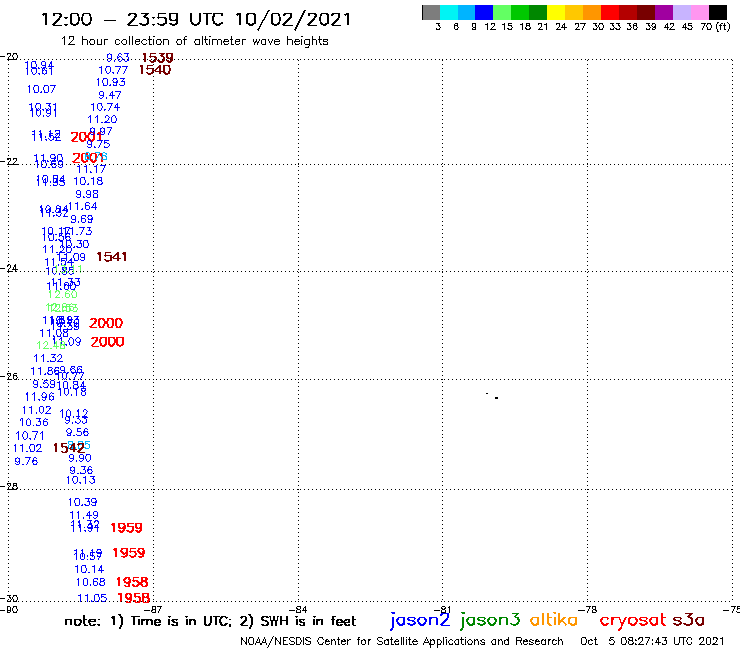This screenshot has width=740, height=650.
Task: Click wave height value '10.36'
Action: click(x=34, y=422)
